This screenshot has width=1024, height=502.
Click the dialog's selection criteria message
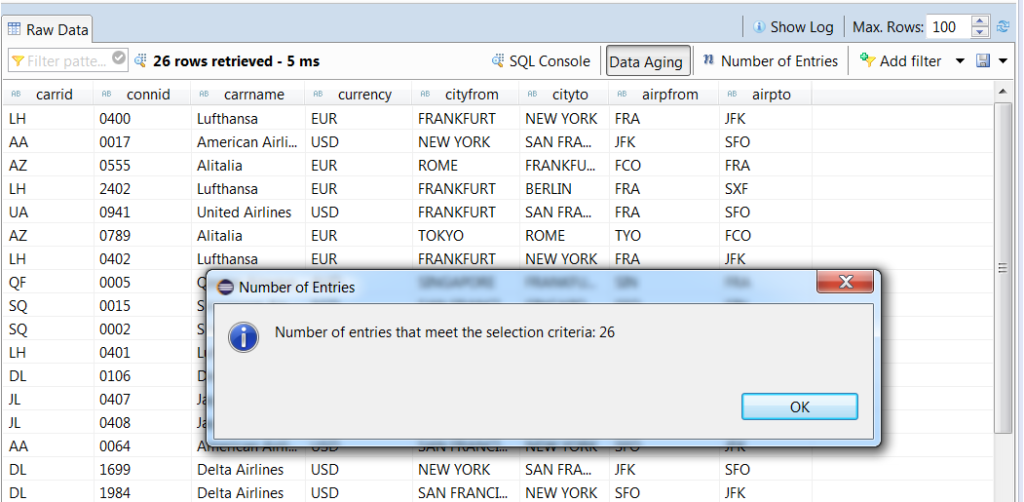[x=445, y=332]
